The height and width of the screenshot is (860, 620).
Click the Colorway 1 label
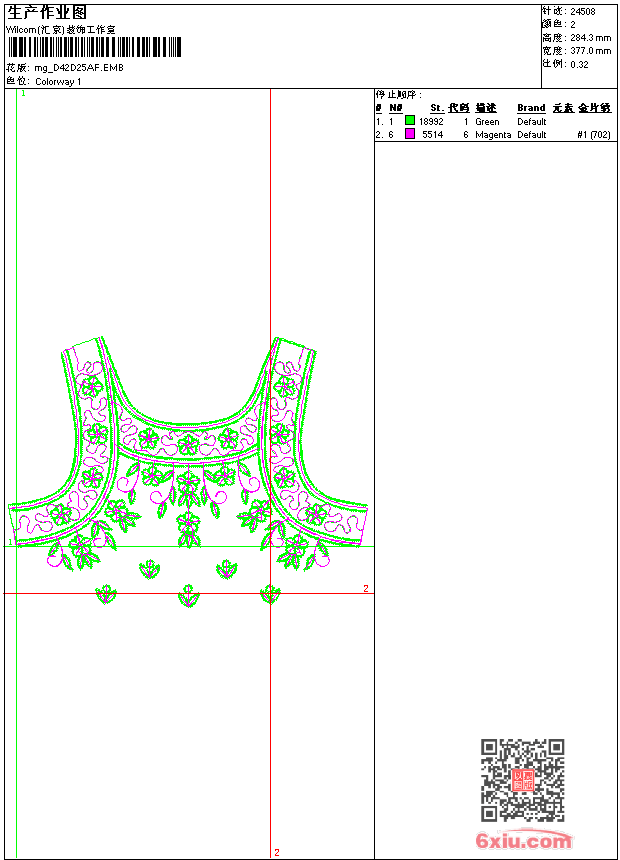58,81
